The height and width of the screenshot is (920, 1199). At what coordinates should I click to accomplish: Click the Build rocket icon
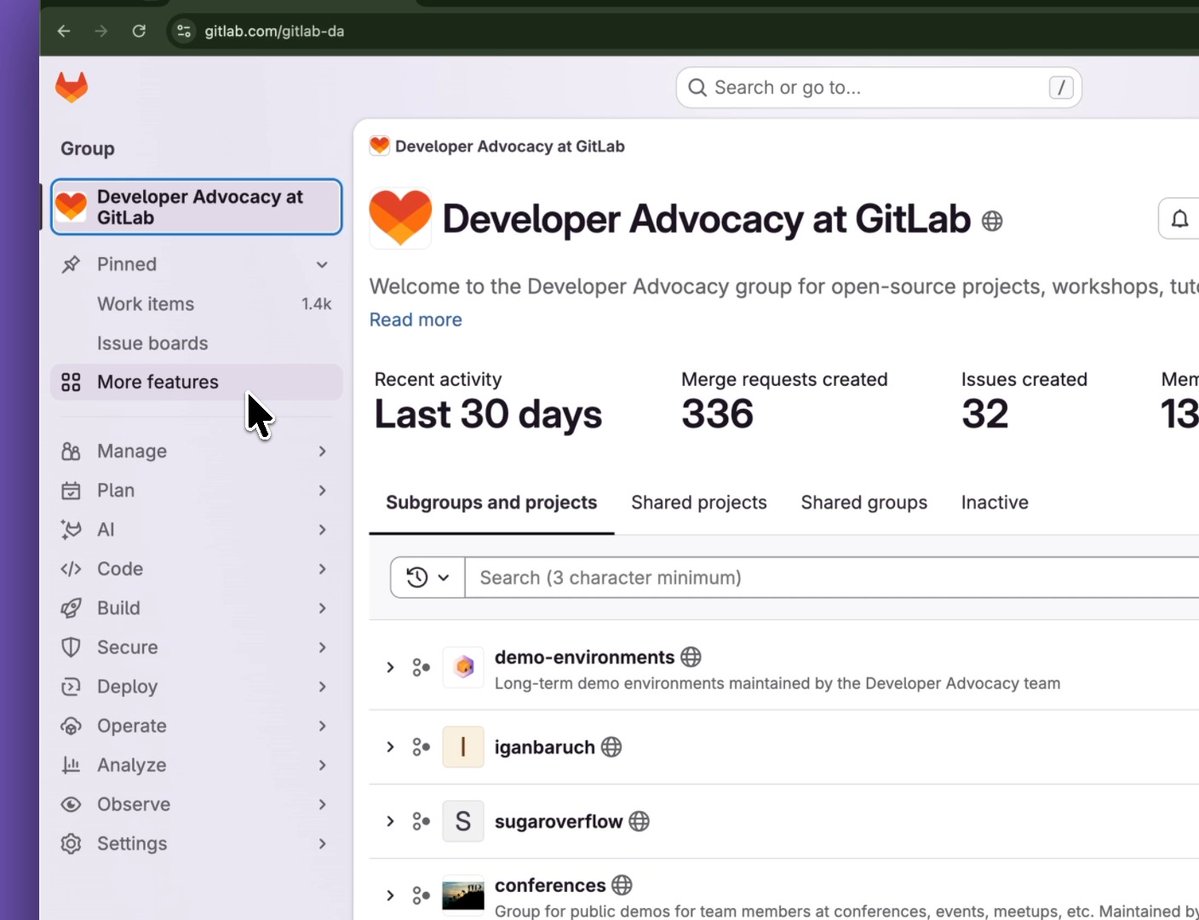(71, 608)
